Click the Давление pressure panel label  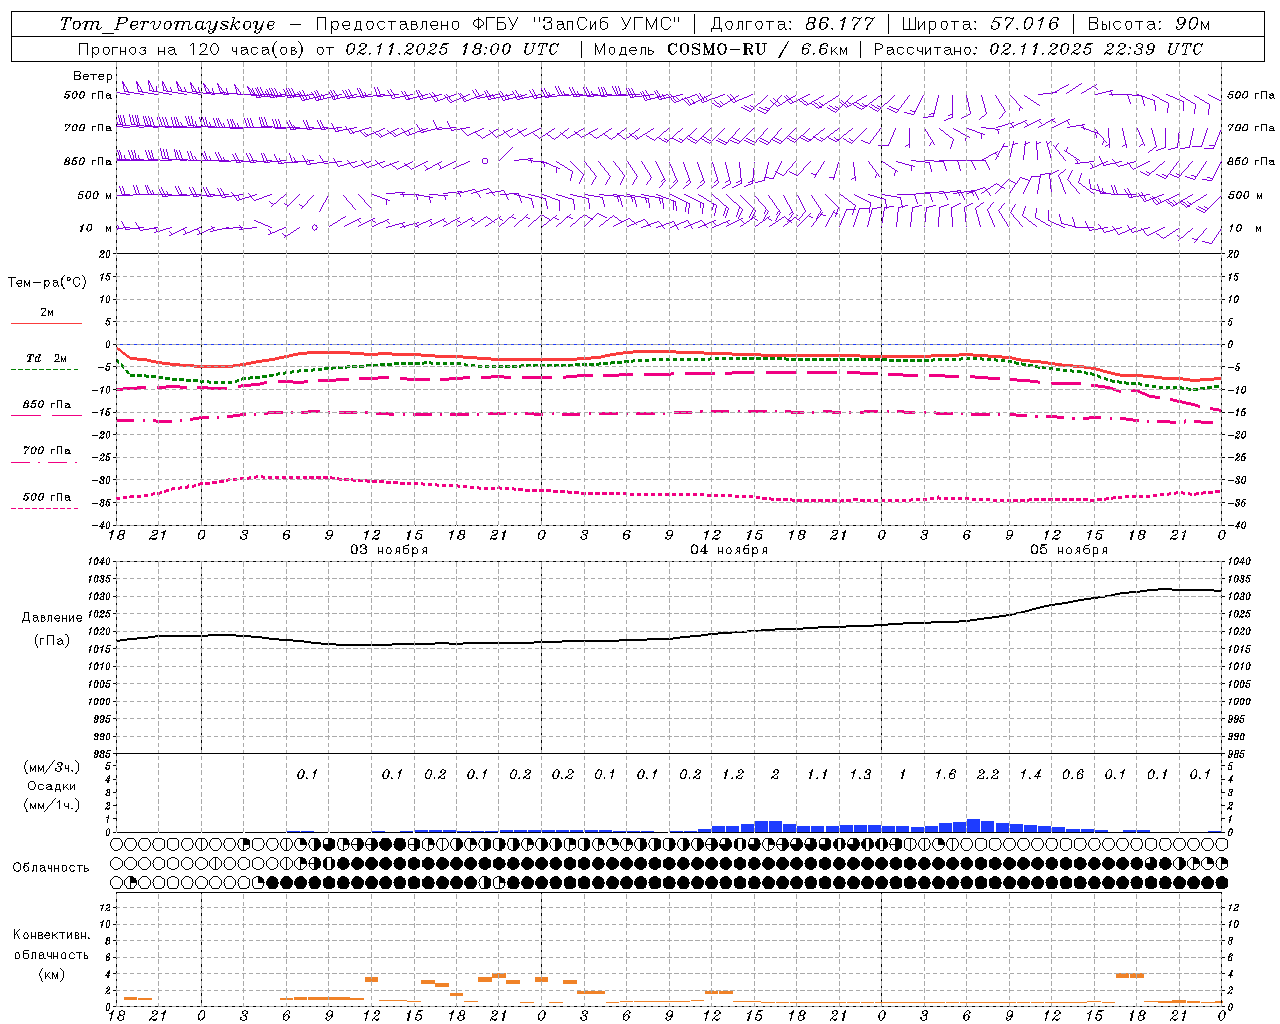pos(52,618)
